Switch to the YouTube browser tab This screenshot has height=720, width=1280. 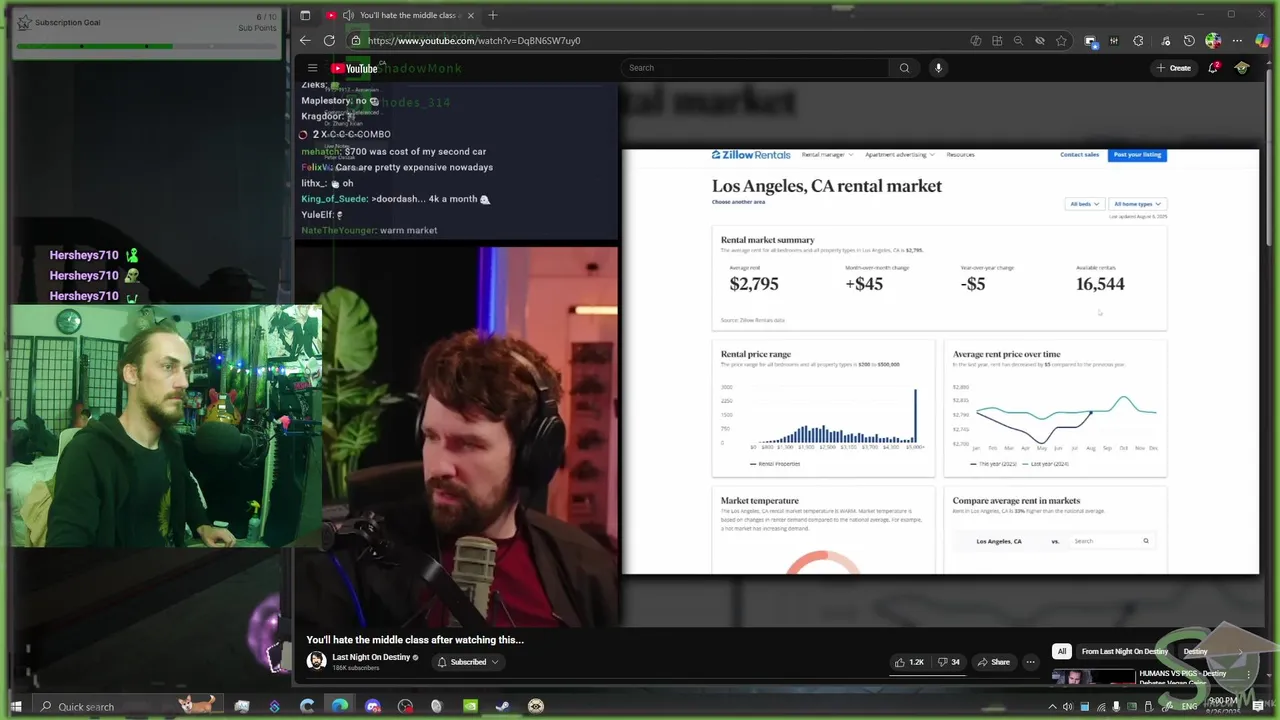tap(400, 15)
